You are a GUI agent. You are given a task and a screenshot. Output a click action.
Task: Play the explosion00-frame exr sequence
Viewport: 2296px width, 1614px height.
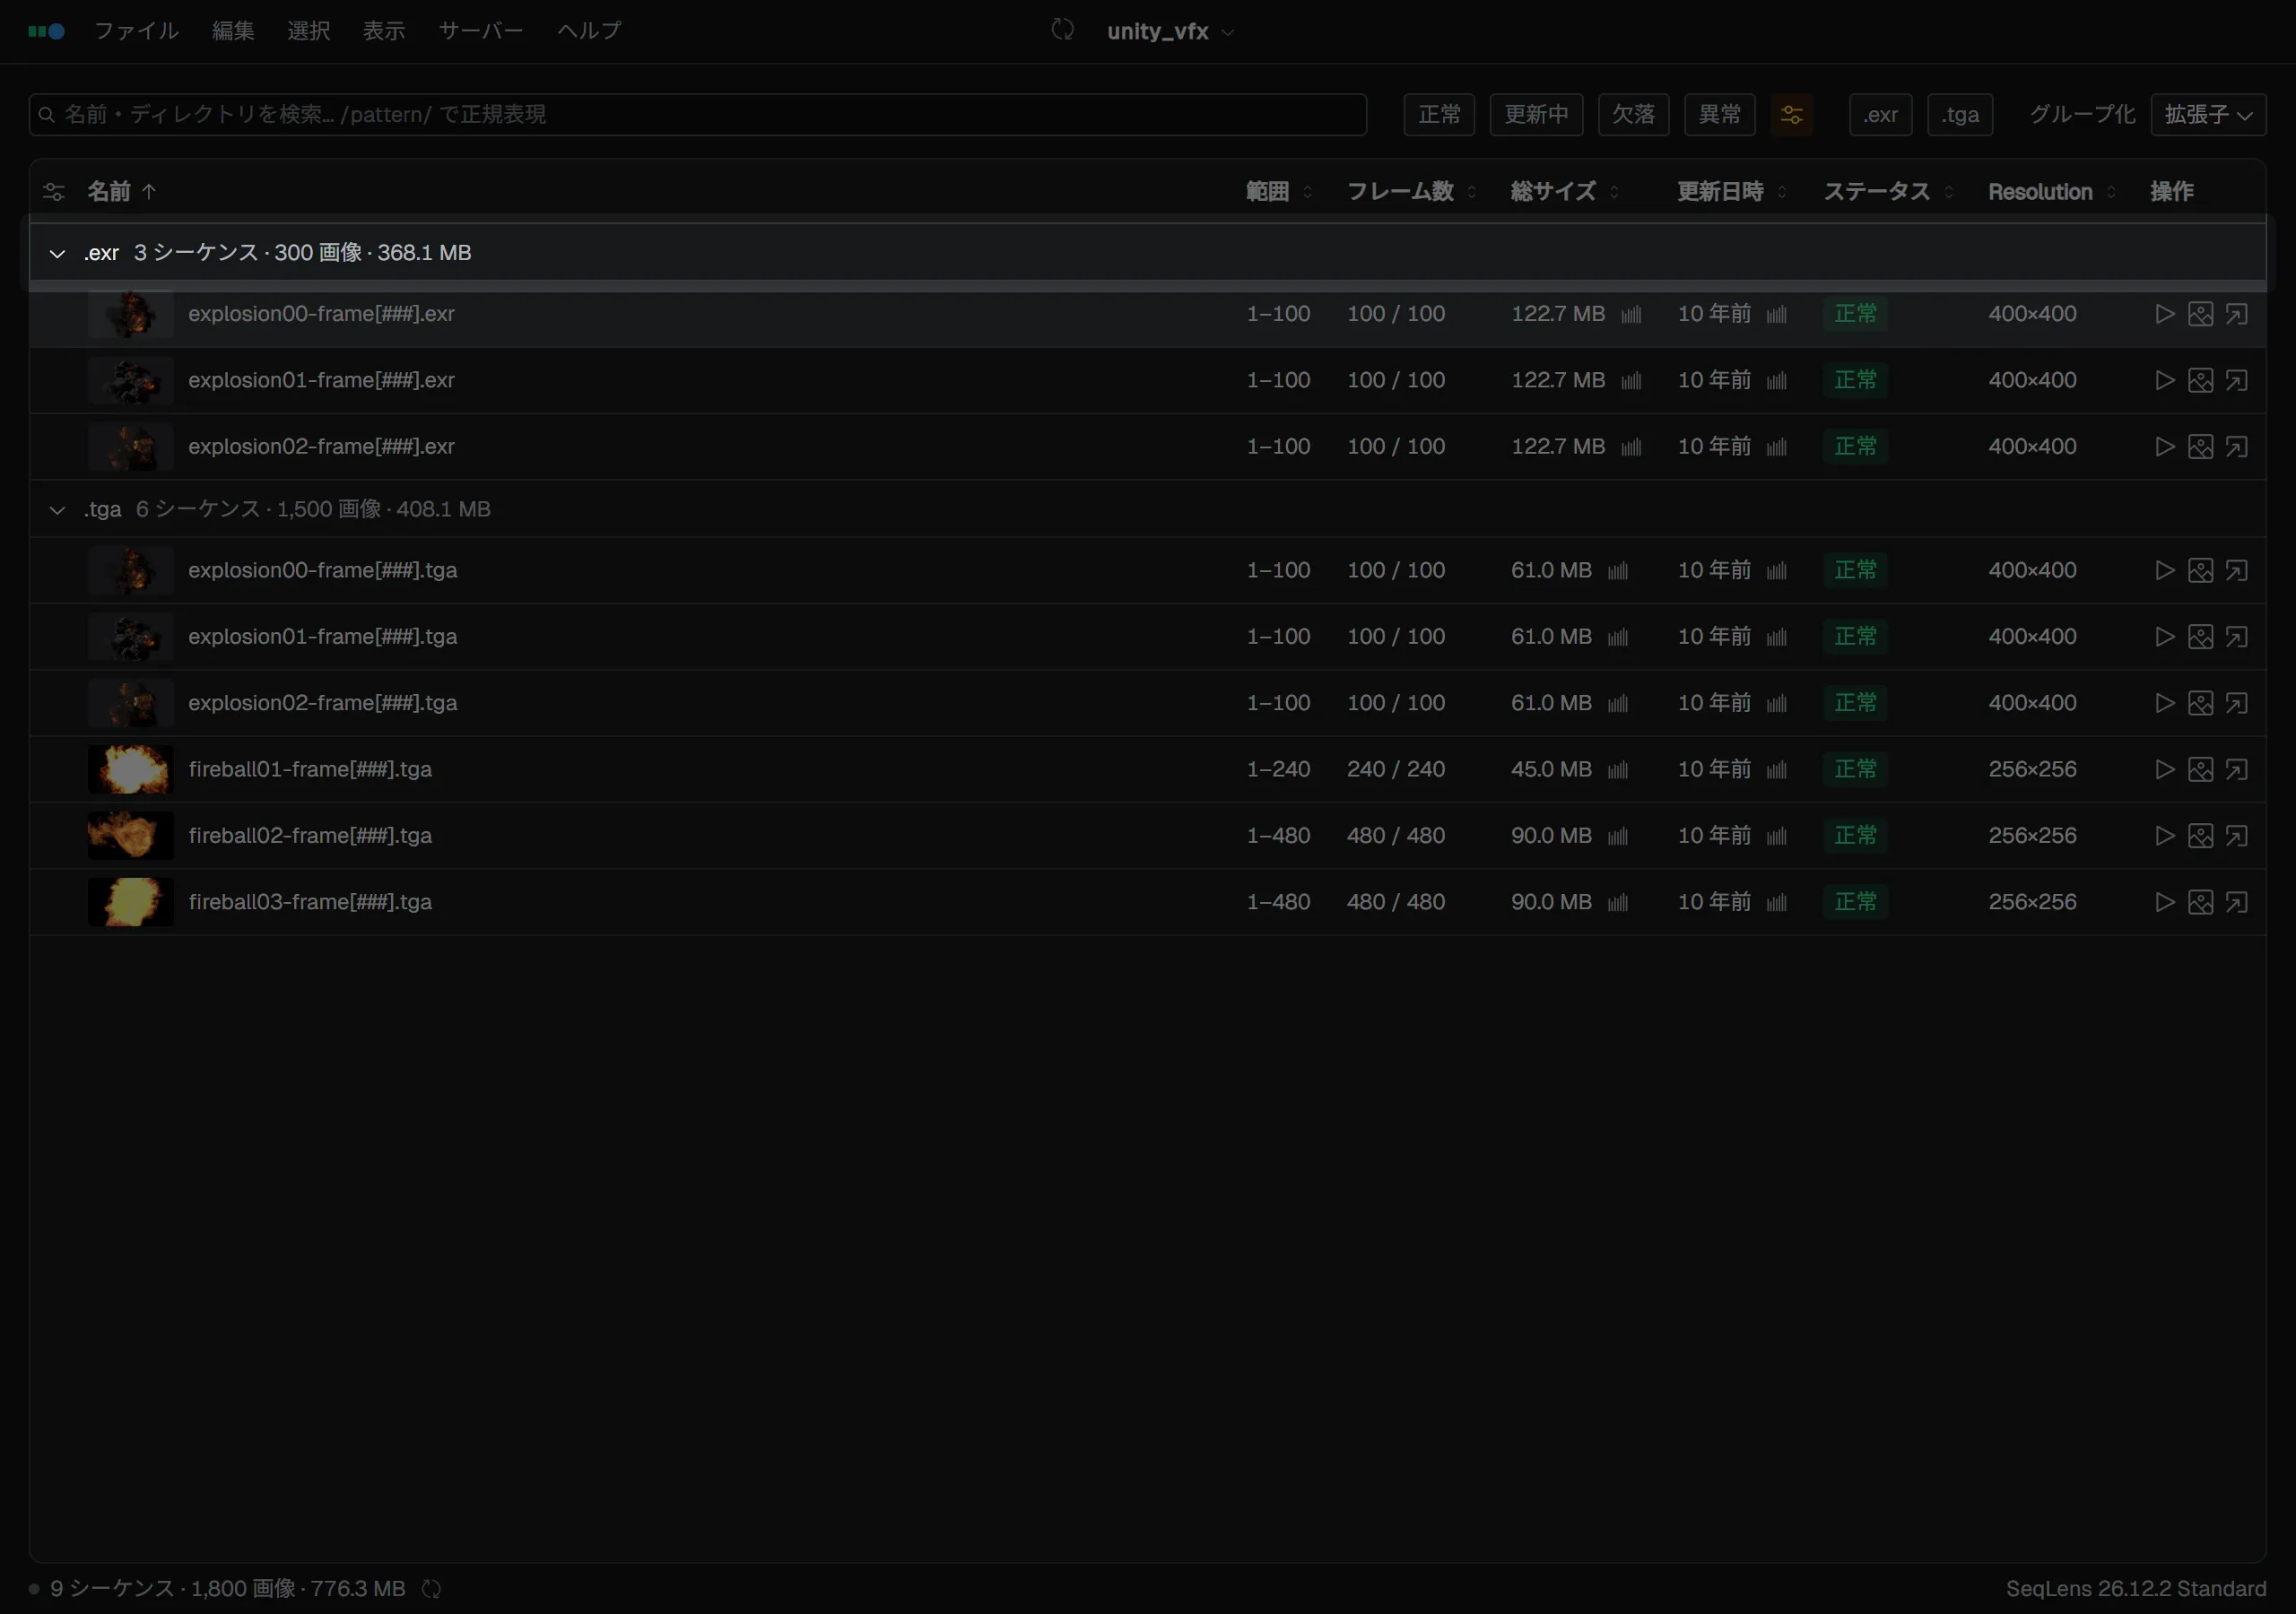(x=2164, y=314)
